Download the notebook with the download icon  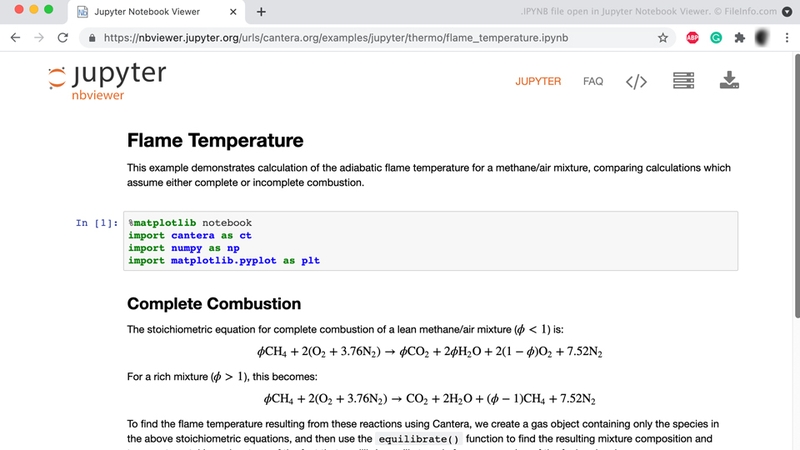point(729,80)
